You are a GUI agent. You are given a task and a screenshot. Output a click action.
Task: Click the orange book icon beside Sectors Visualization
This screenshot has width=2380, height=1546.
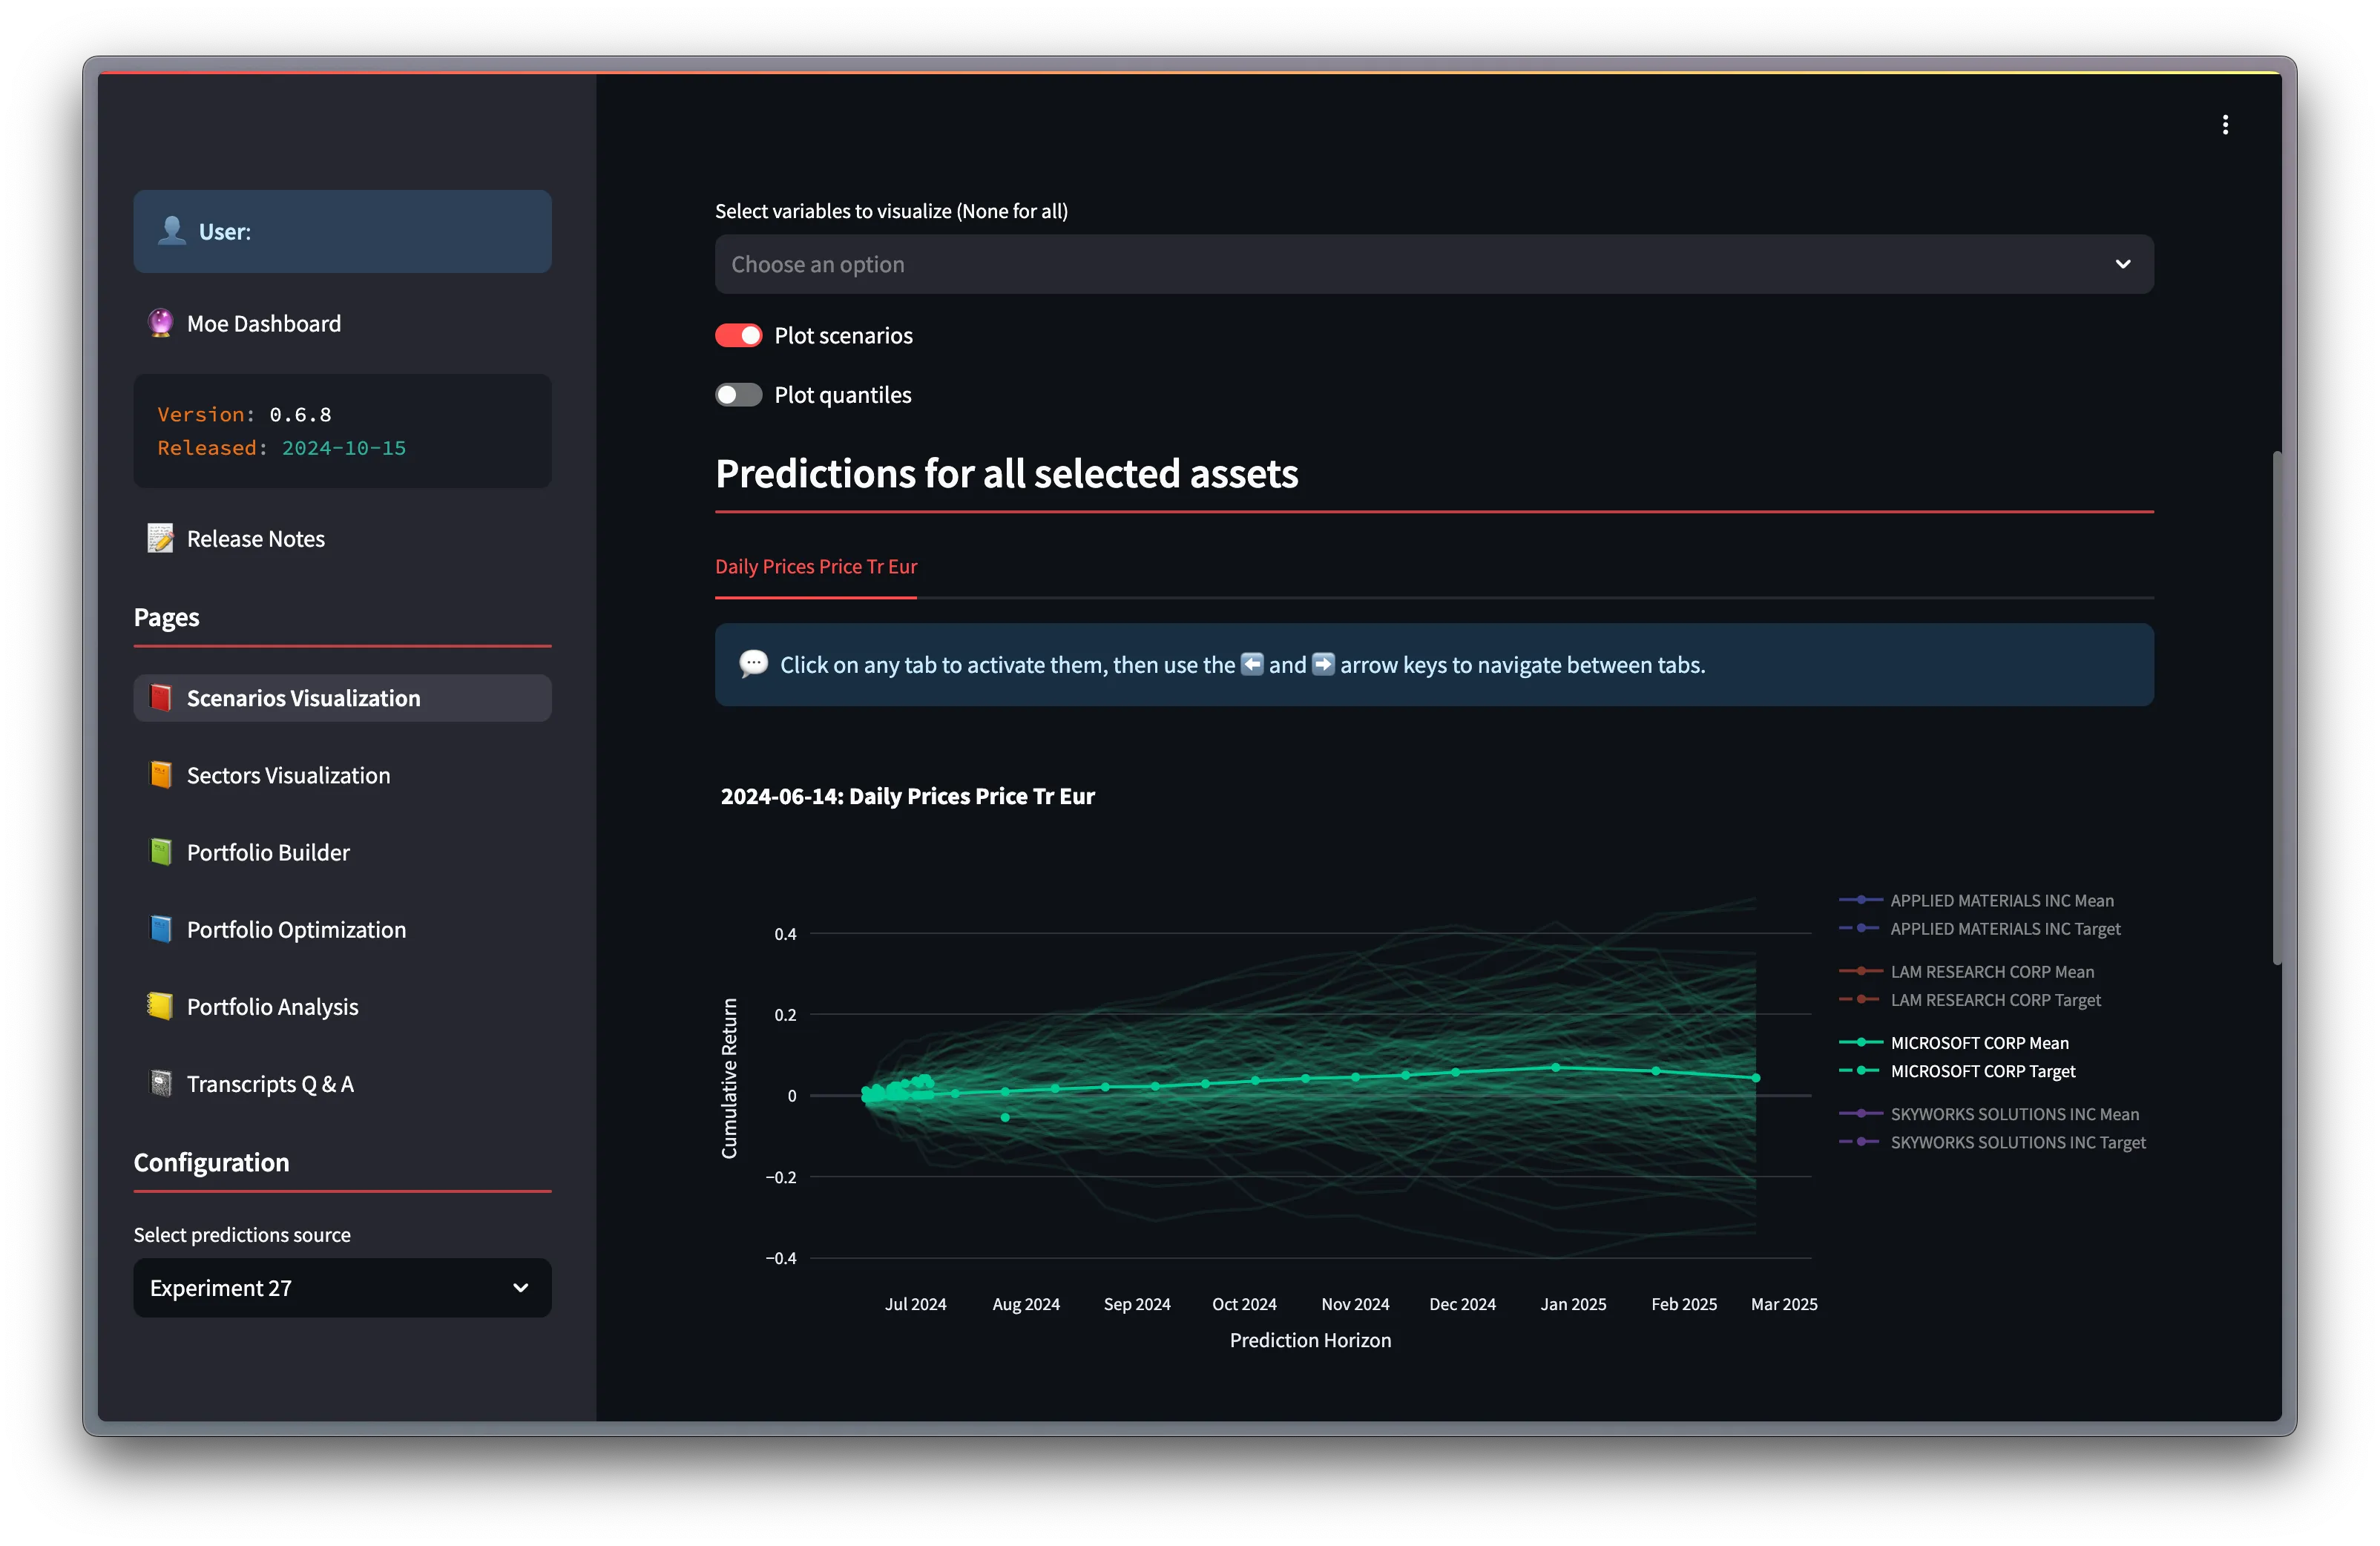pos(160,774)
